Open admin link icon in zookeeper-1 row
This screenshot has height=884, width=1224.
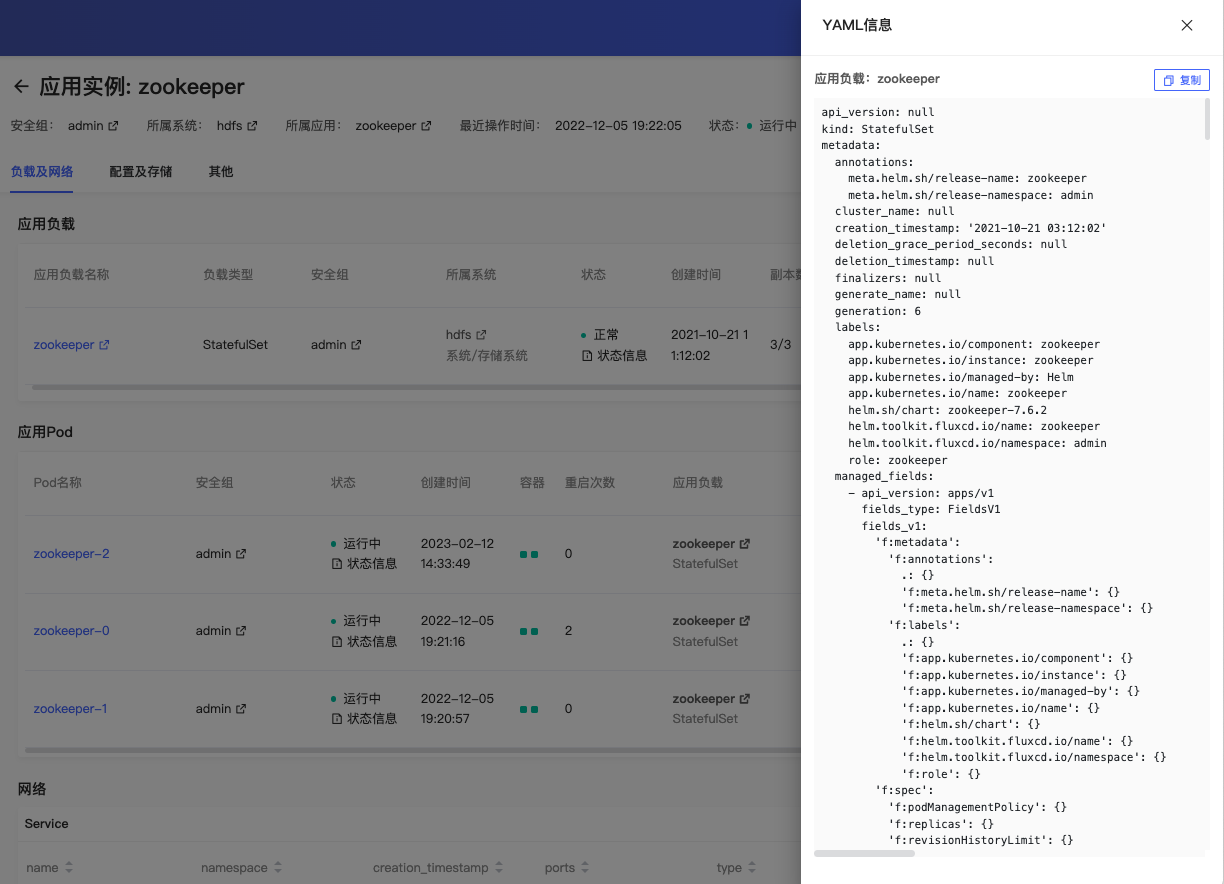241,709
